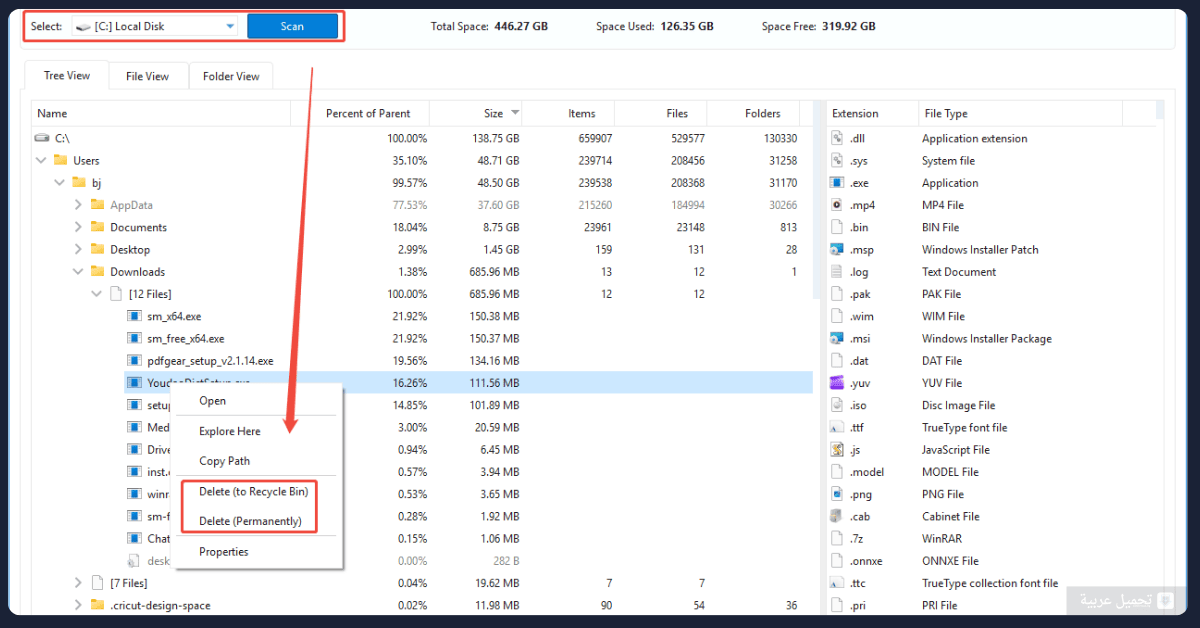The width and height of the screenshot is (1200, 628).
Task: Click the blue Scan button
Action: [292, 26]
